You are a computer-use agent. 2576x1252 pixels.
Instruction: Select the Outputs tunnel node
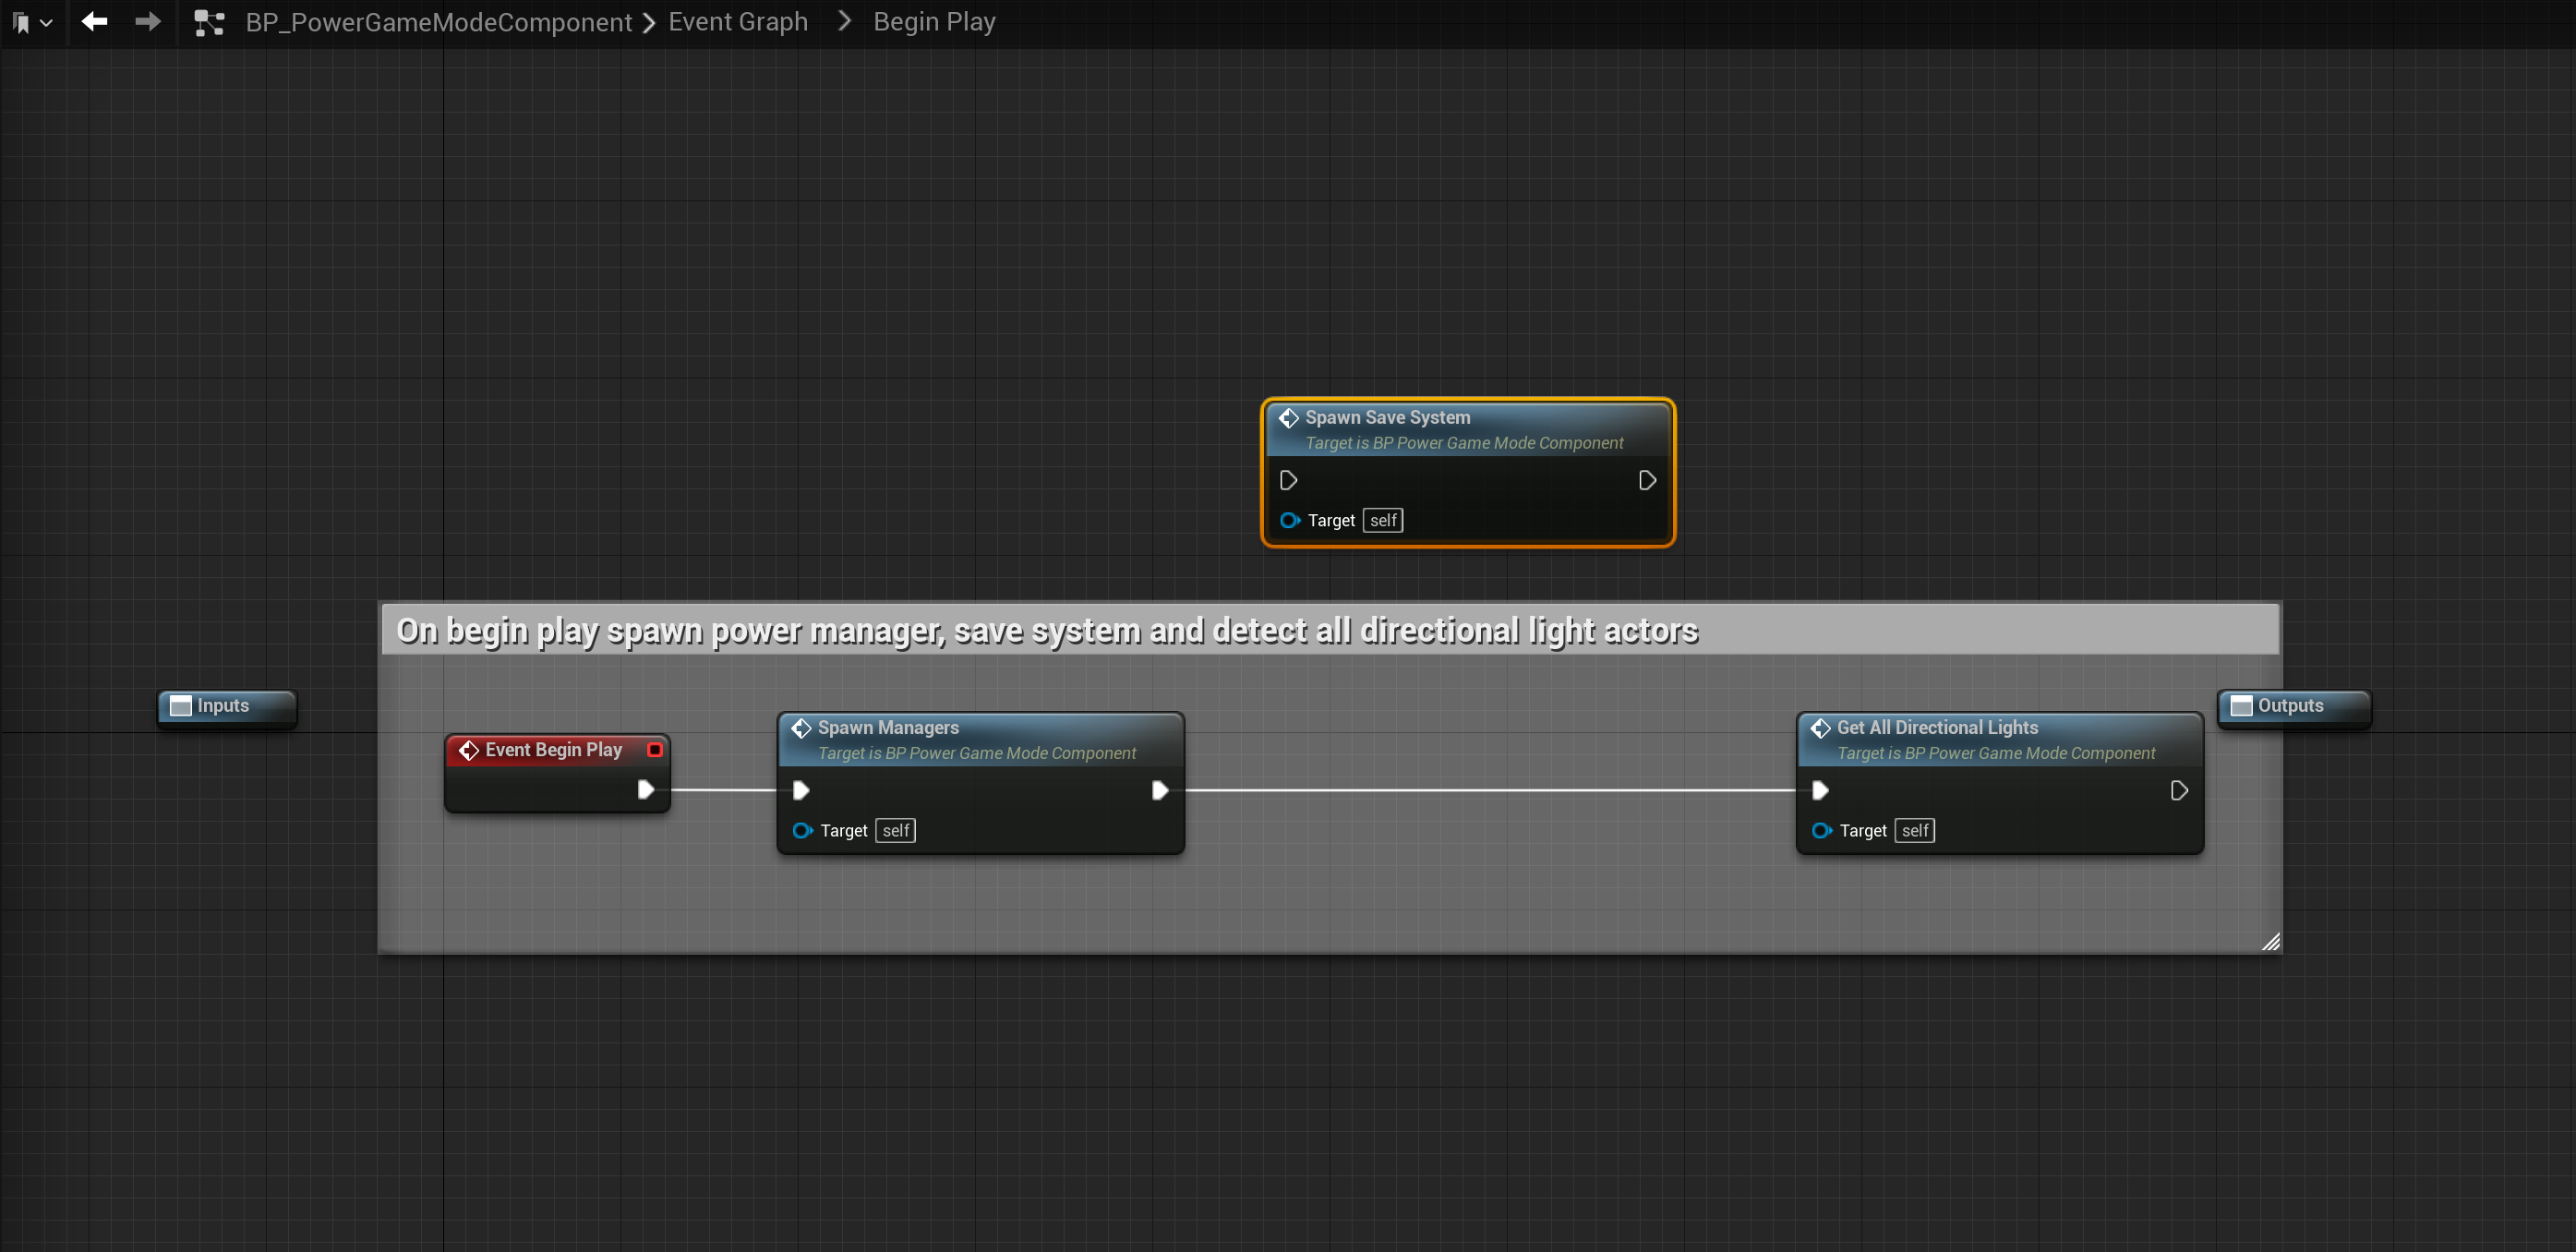pos(2291,706)
